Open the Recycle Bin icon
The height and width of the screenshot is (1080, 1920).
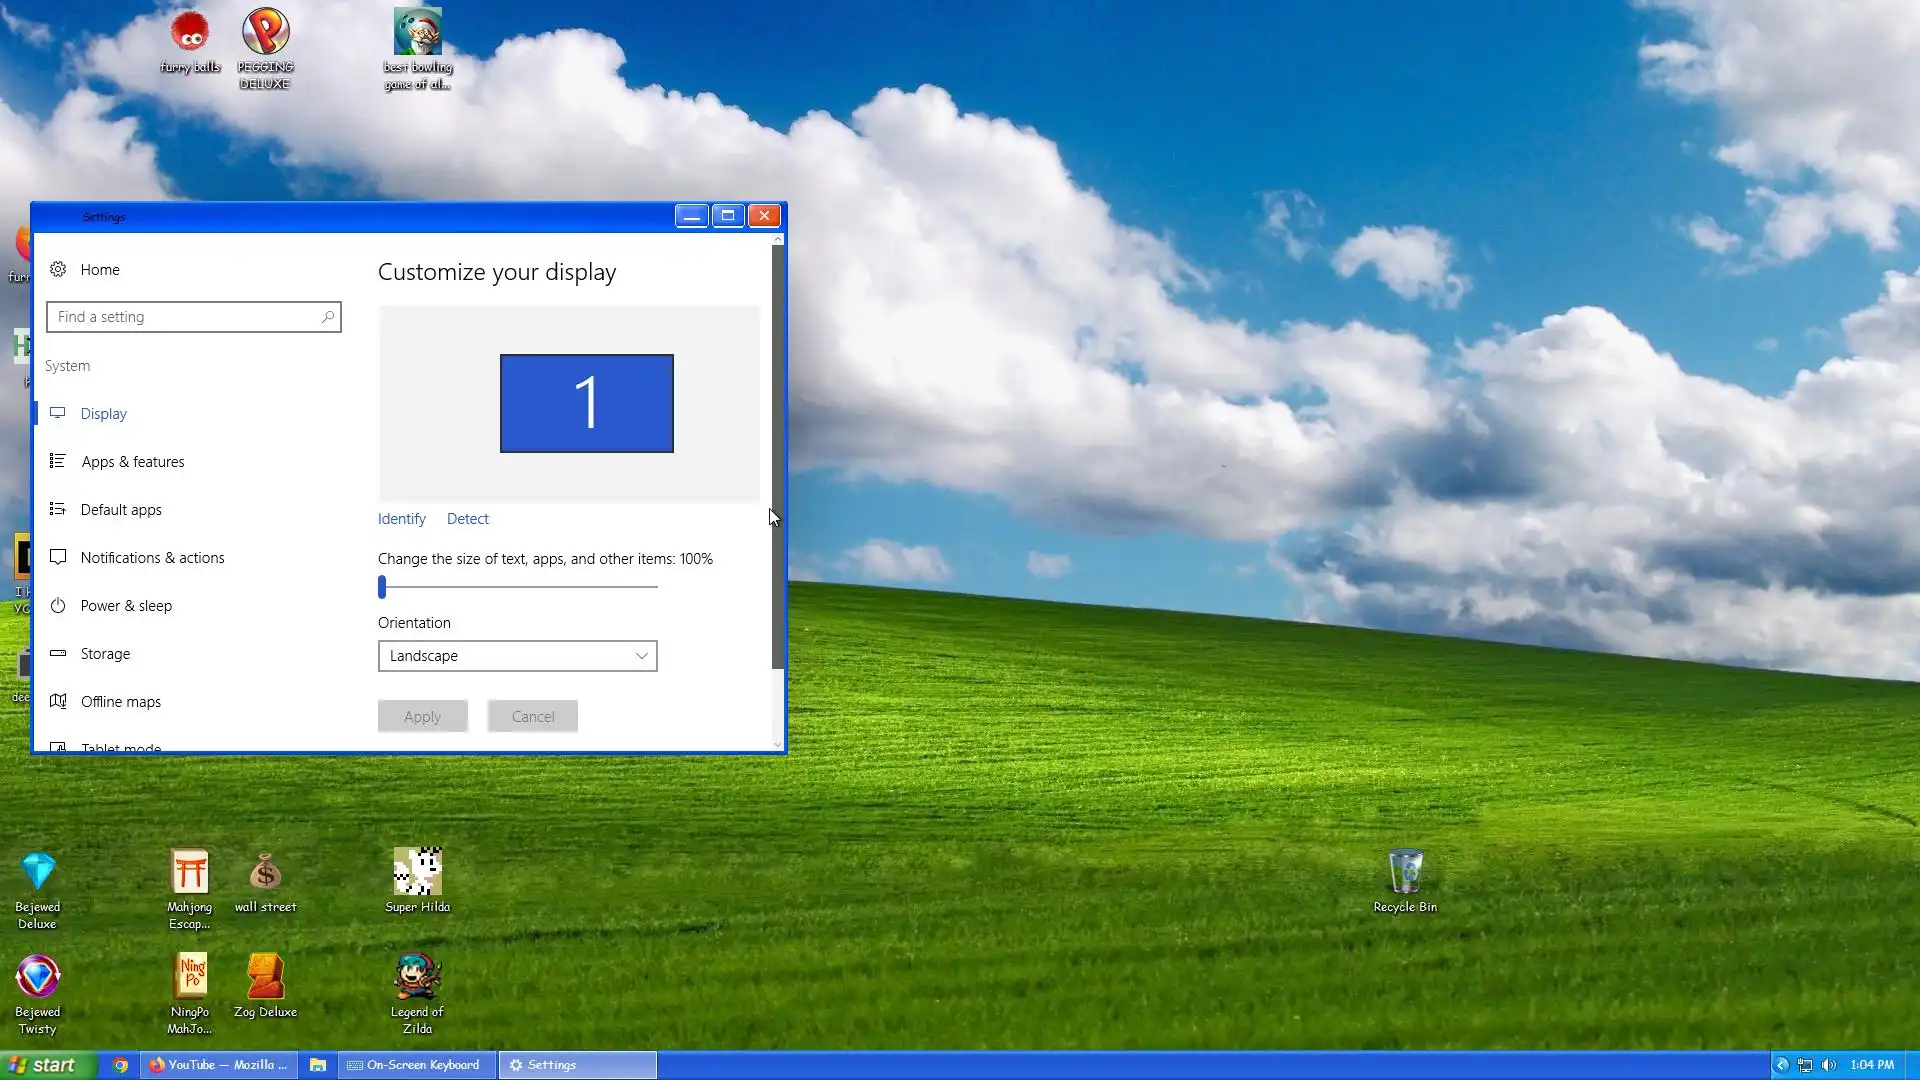[1405, 872]
